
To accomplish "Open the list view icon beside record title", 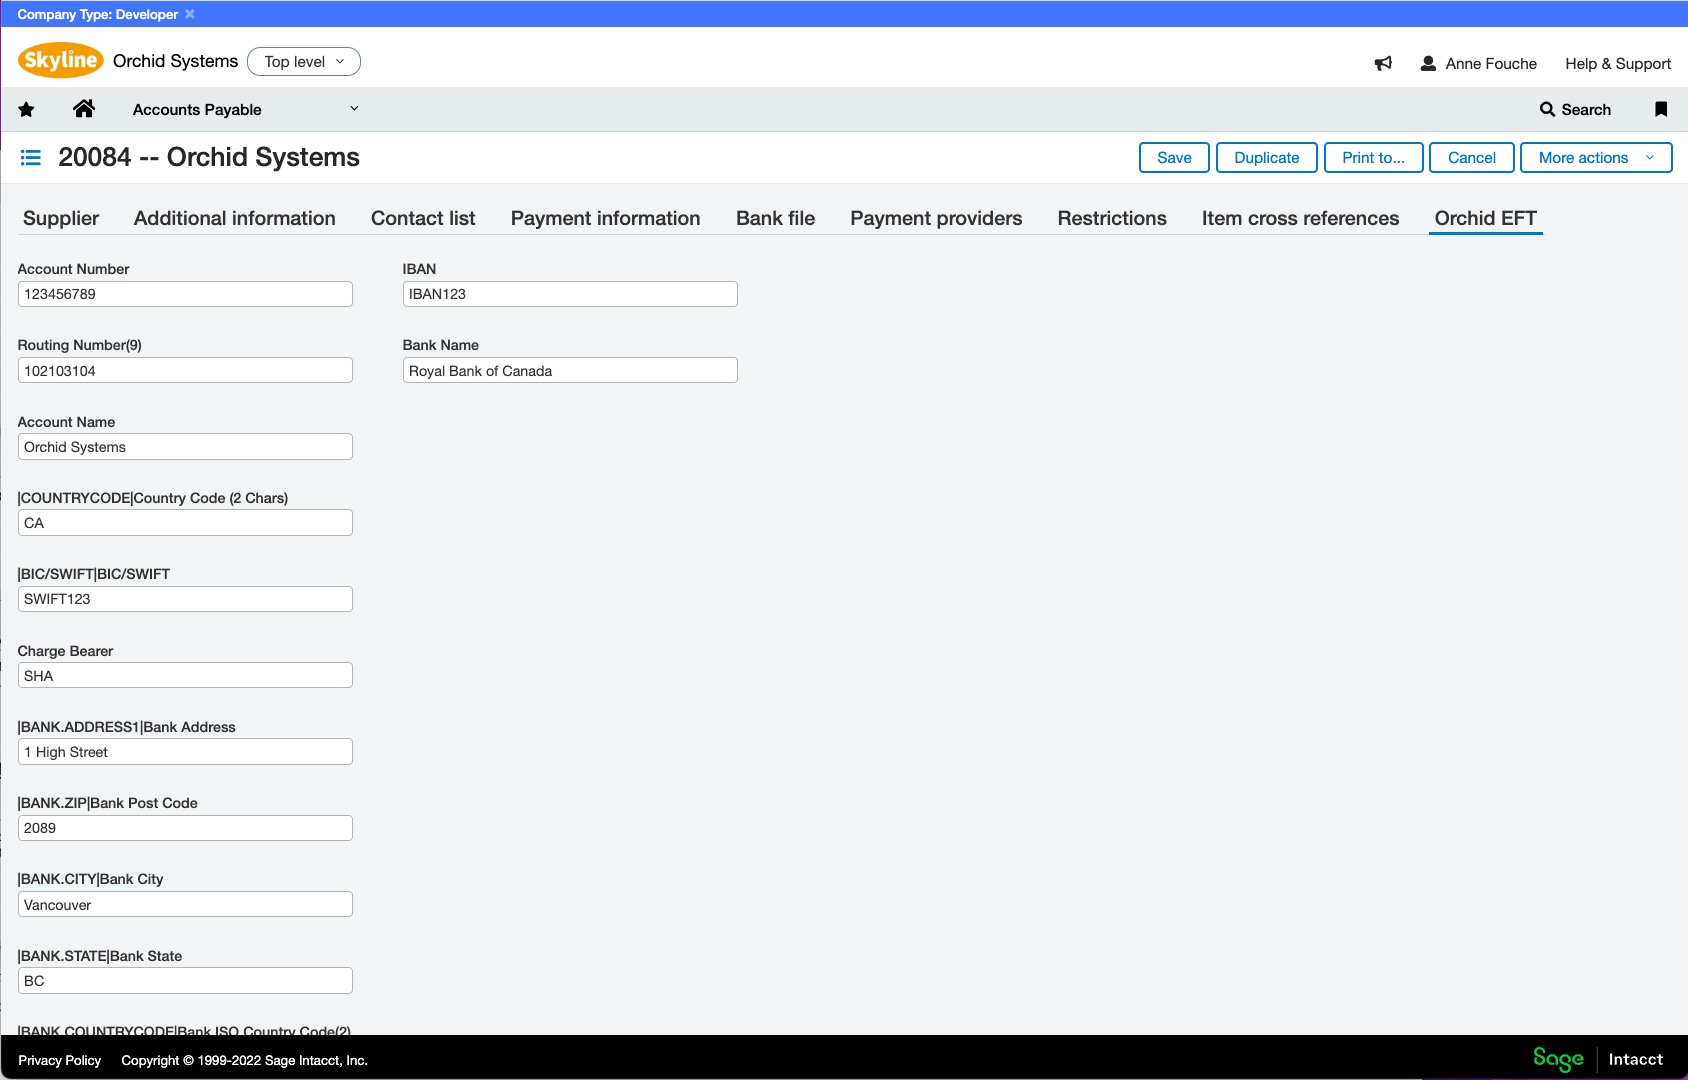I will tap(31, 157).
